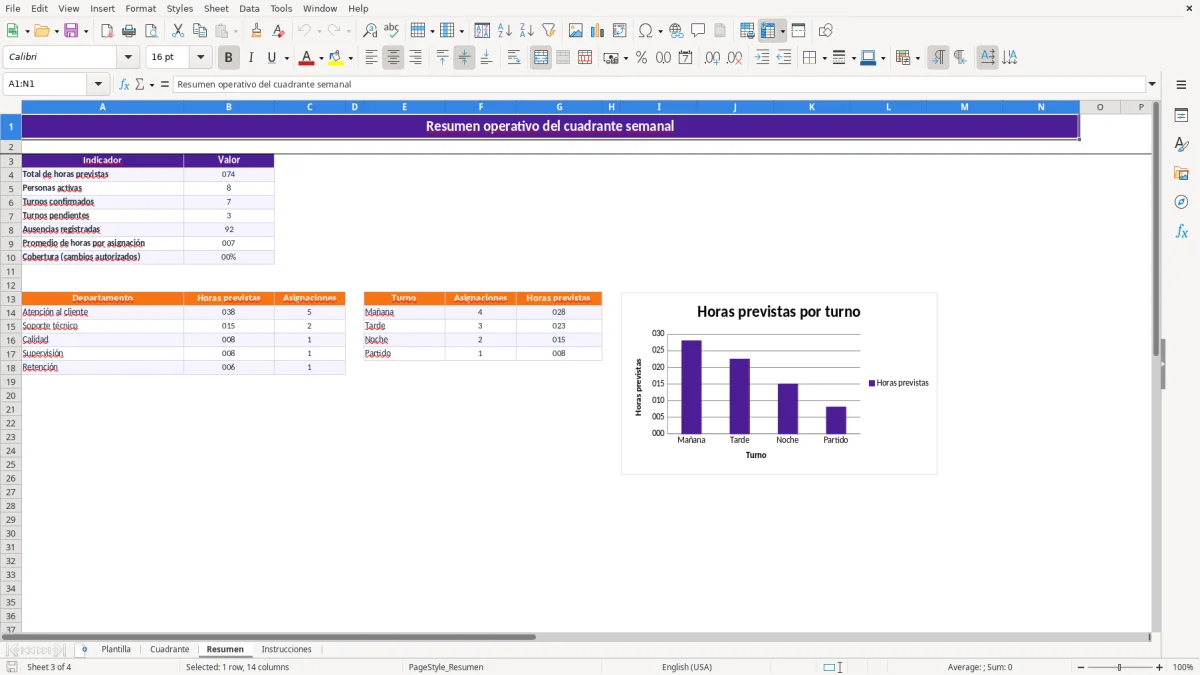
Task: Open the Sheet menu
Action: [x=216, y=8]
